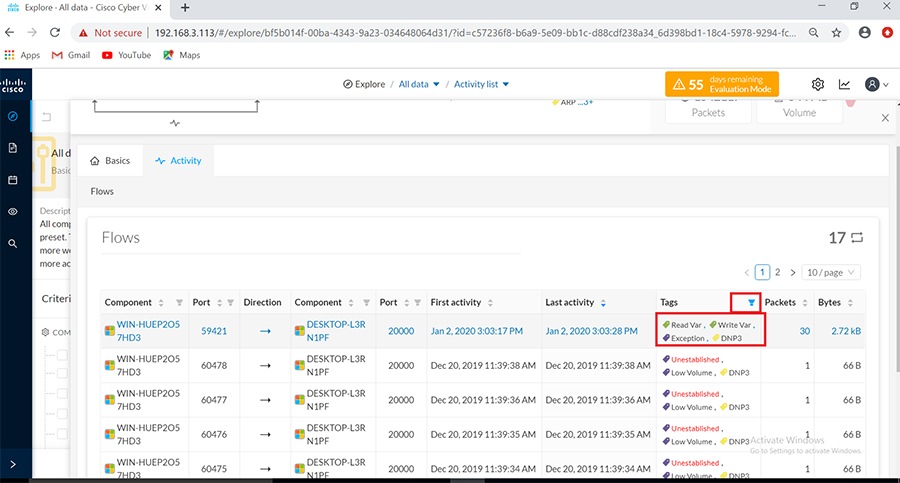
Task: Filter the first Component column
Action: [x=179, y=303]
